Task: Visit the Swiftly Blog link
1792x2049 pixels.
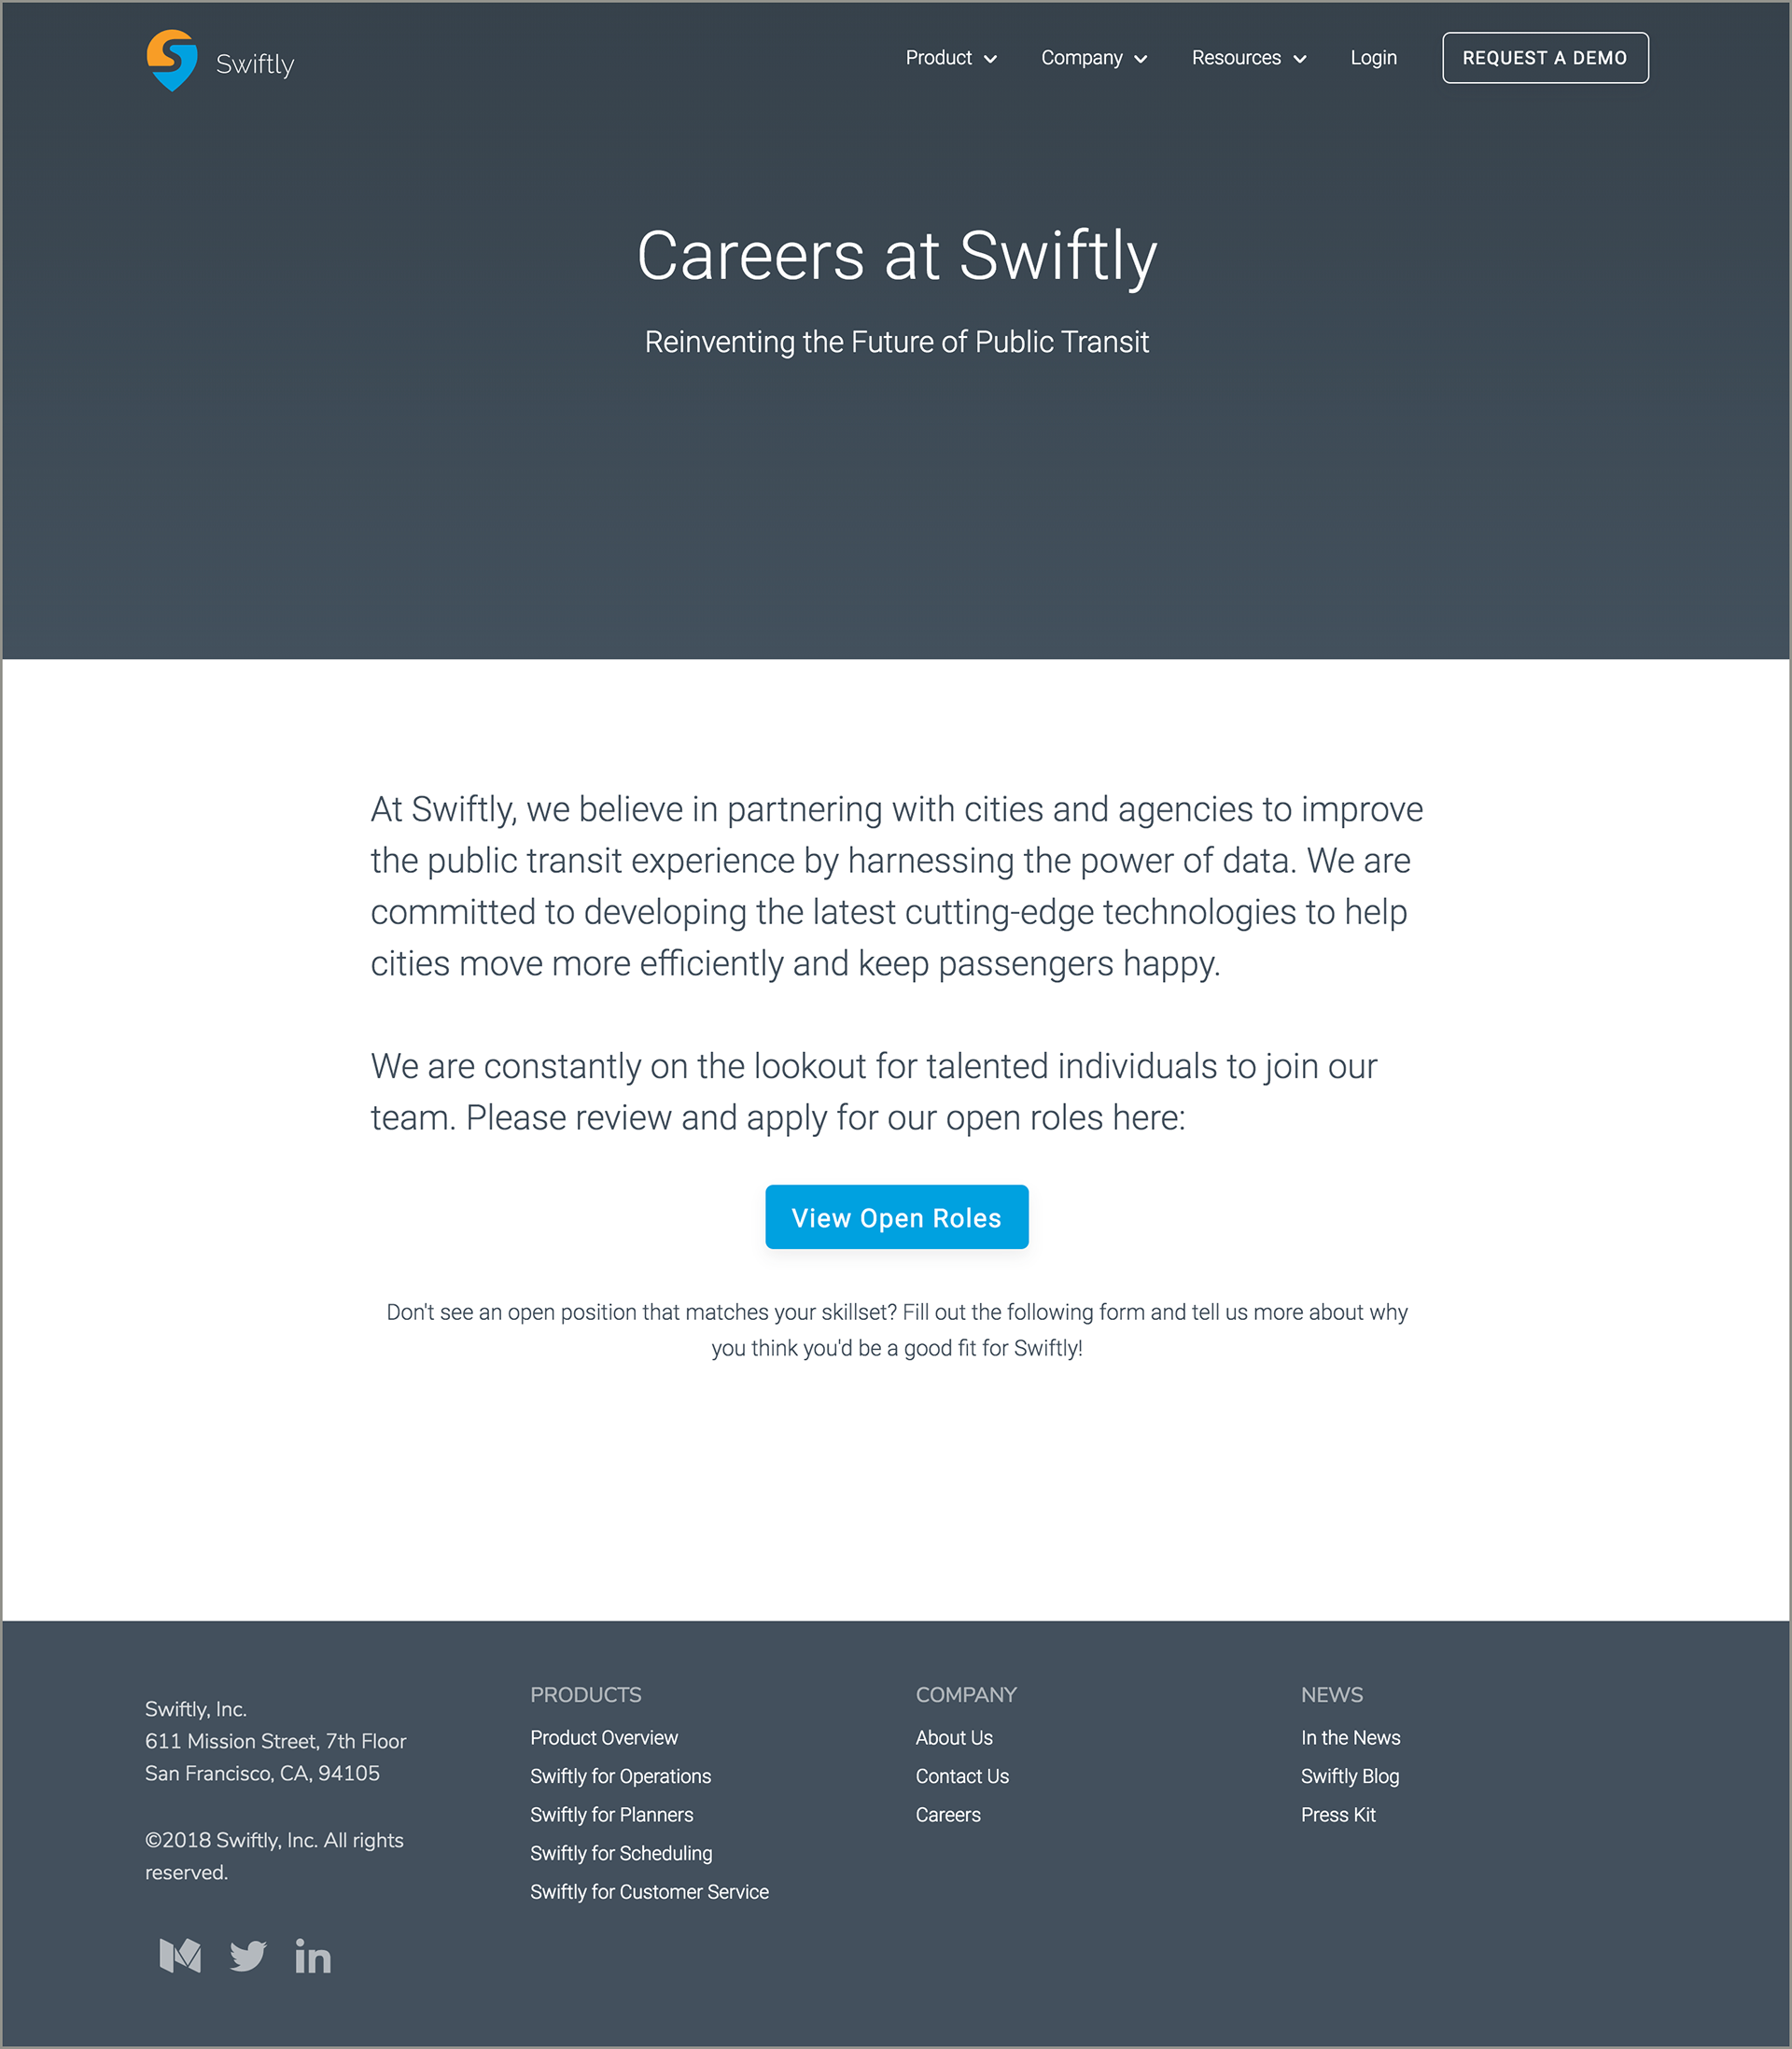Action: 1350,1776
